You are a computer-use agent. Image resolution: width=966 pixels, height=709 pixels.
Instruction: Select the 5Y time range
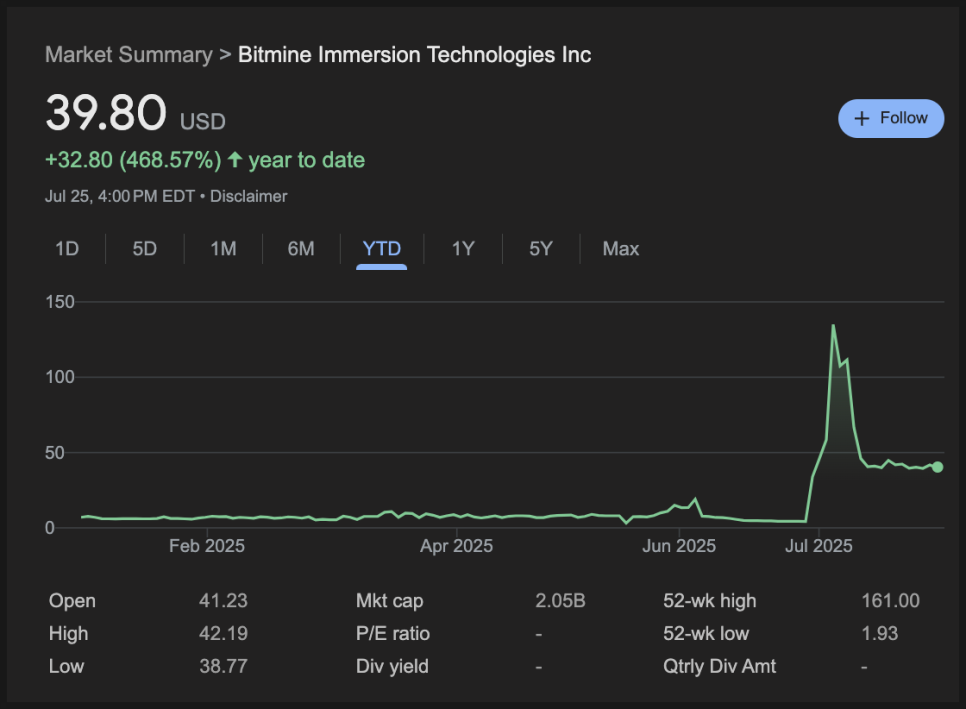tap(541, 249)
